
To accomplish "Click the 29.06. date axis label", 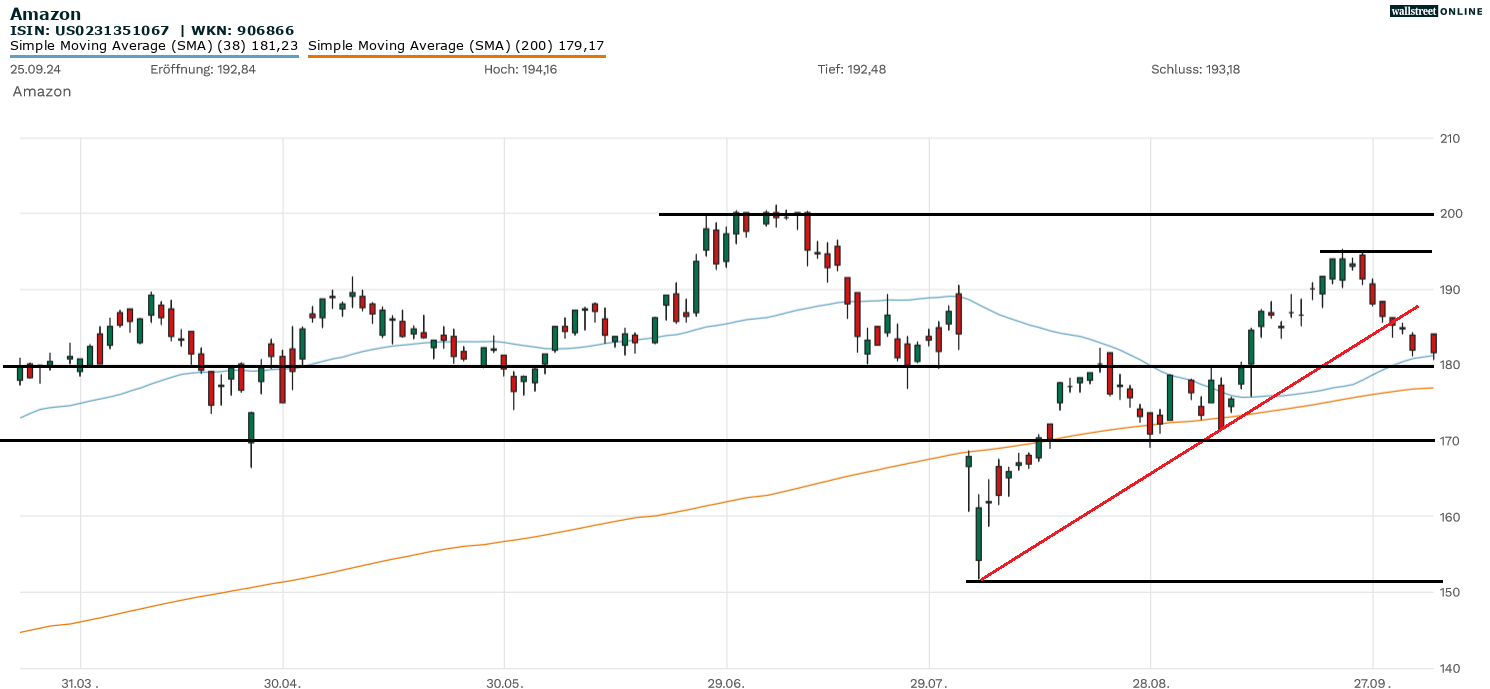I will (x=726, y=682).
